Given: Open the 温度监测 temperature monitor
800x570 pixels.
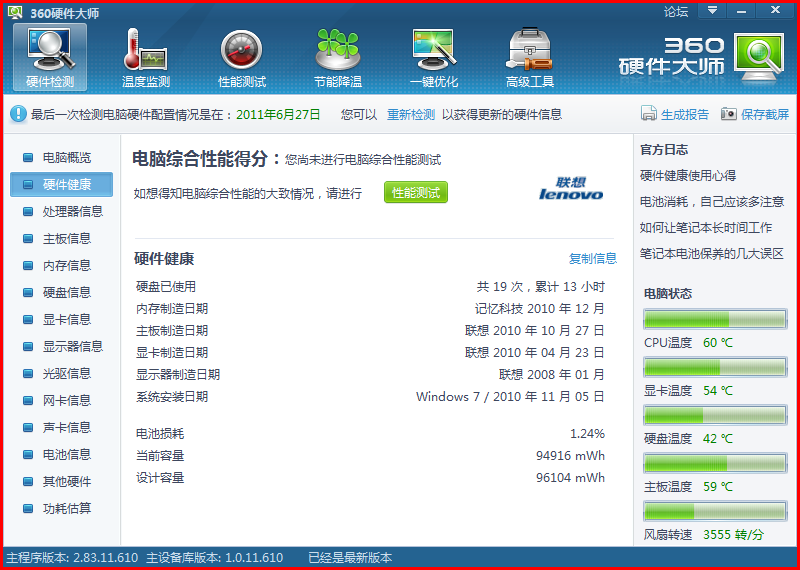Looking at the screenshot, I should click(x=145, y=57).
